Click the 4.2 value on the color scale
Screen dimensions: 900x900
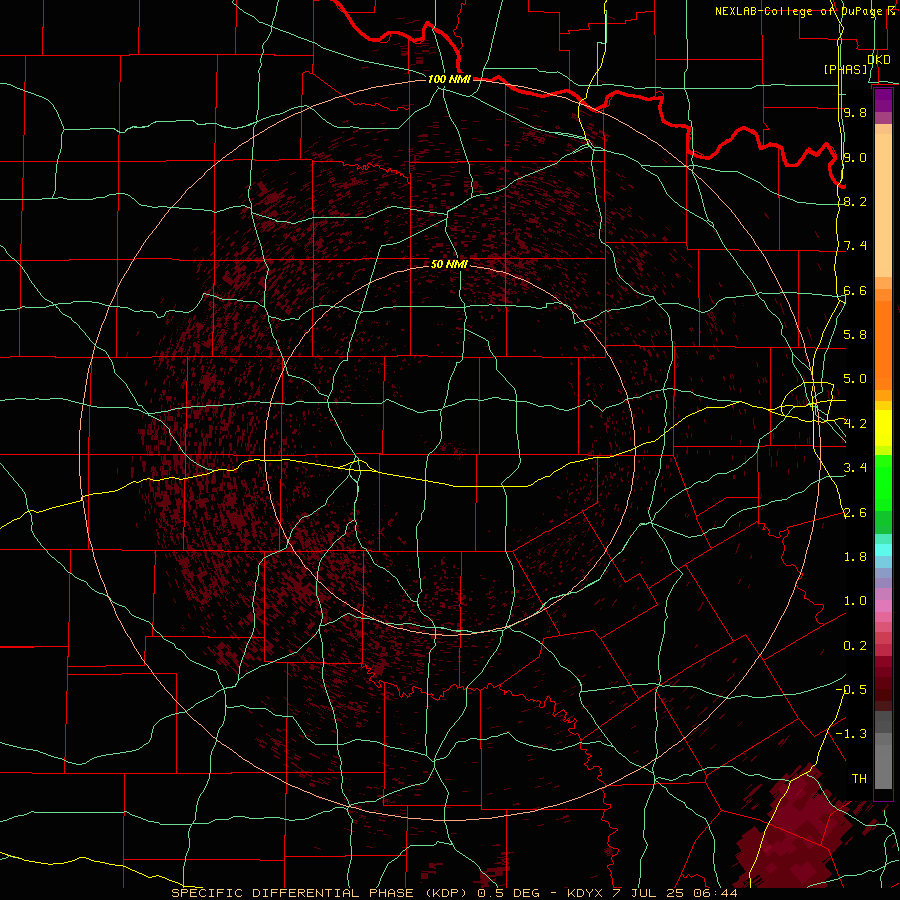click(x=855, y=424)
